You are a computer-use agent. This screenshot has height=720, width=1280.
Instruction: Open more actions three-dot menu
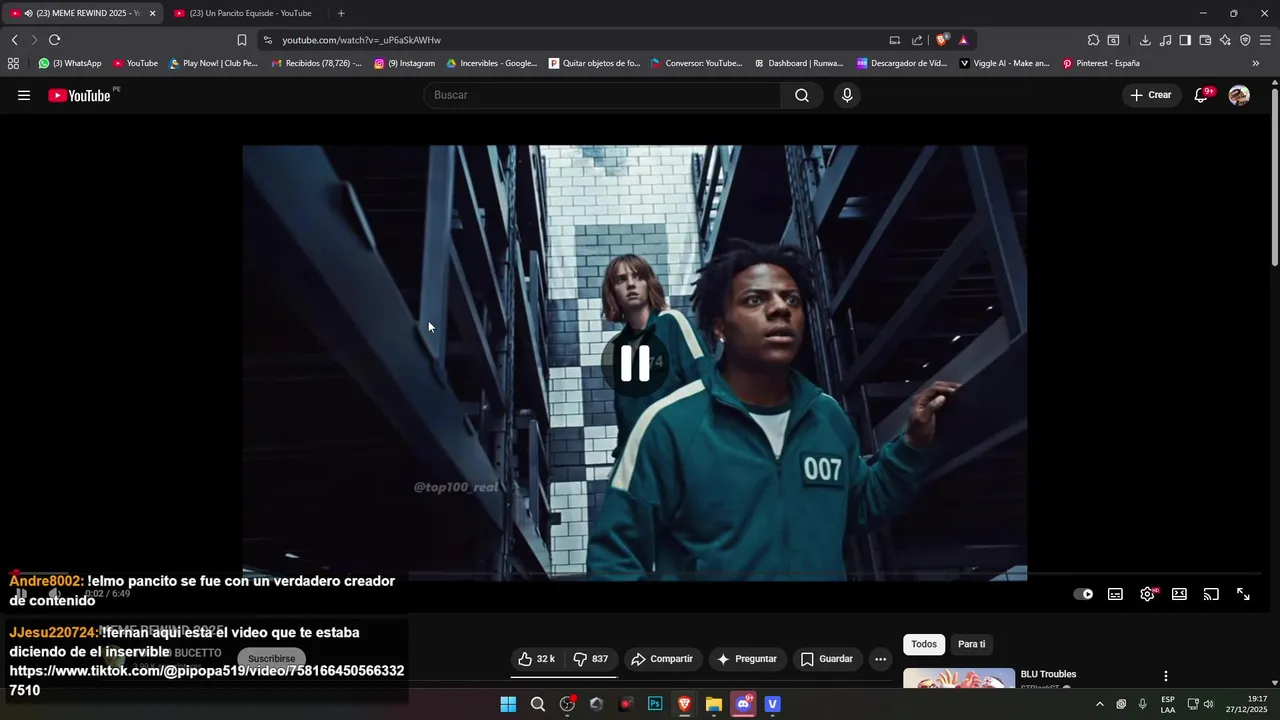[880, 659]
